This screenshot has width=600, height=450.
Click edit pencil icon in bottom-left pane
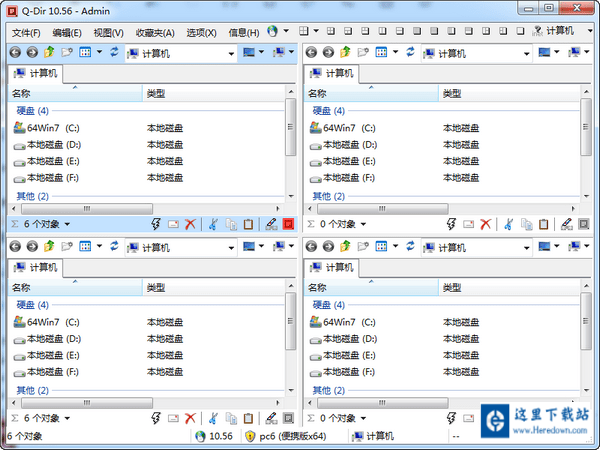[271, 418]
